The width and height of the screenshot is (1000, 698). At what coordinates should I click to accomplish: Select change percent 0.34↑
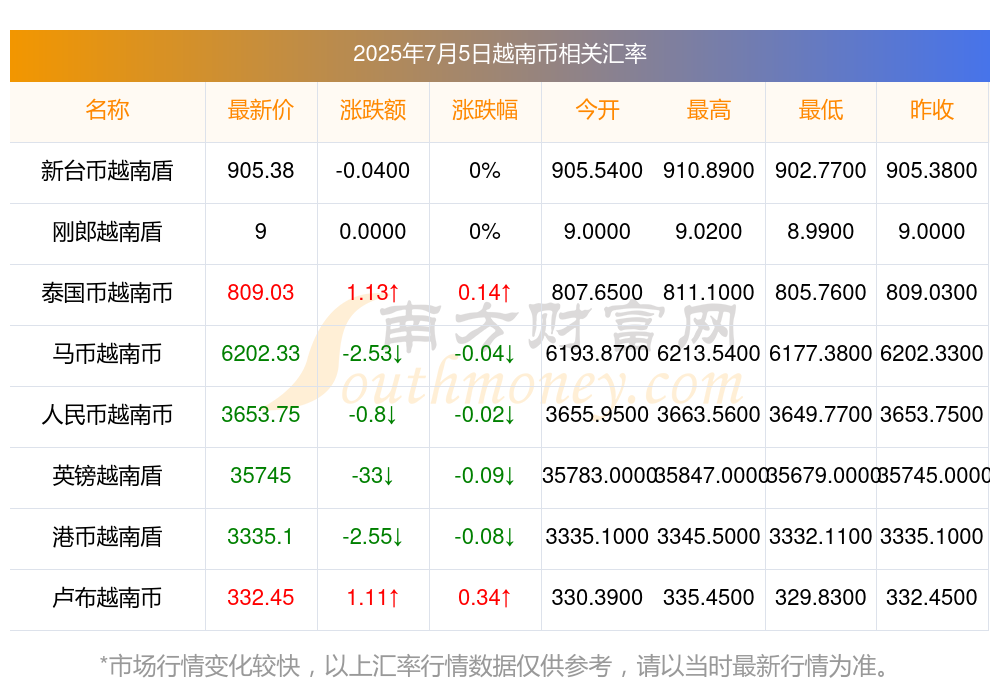tap(485, 598)
